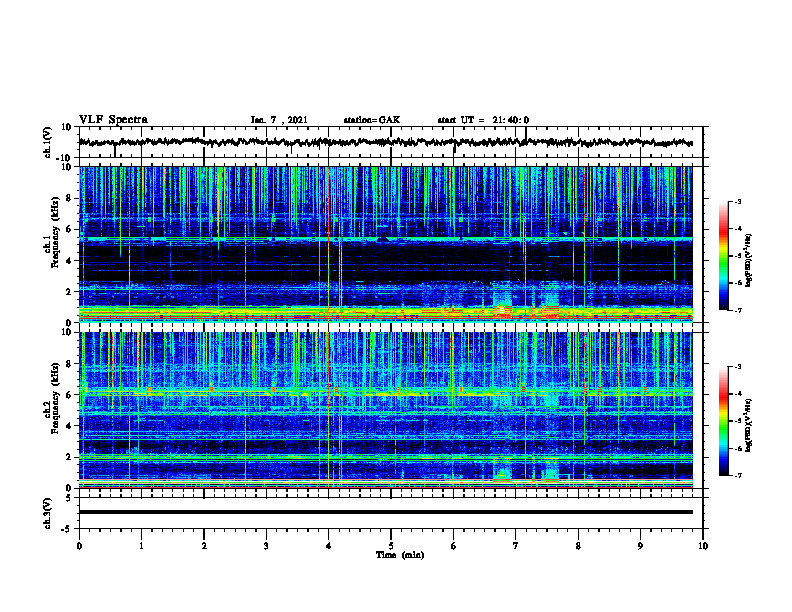Click the time axis tick label "5"
Viewport: 792px width, 612px height.
(391, 546)
